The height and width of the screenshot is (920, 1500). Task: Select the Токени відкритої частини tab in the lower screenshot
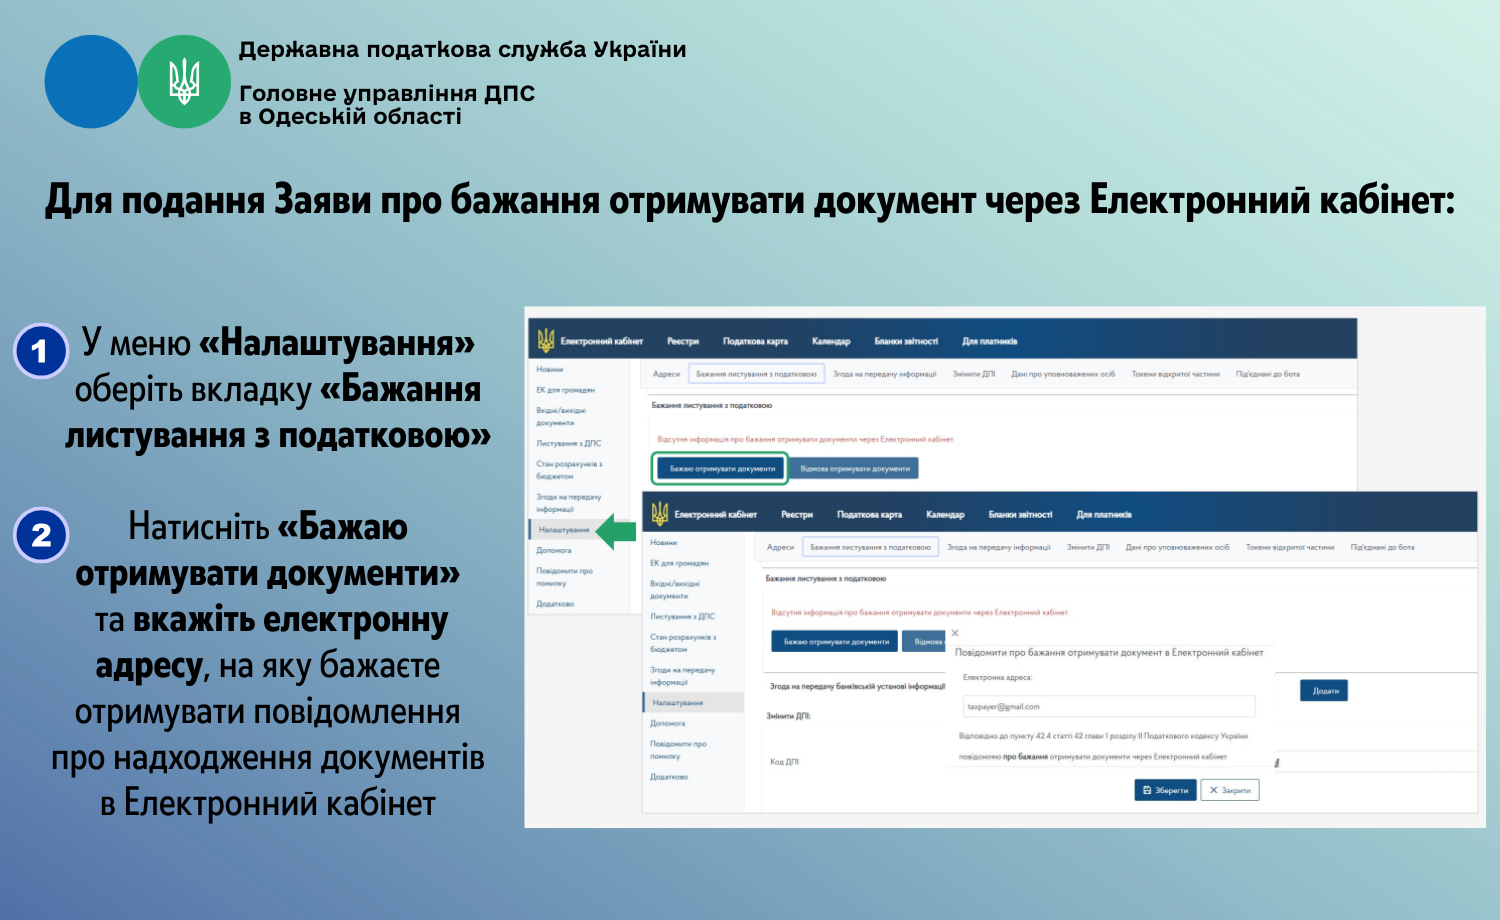click(1290, 547)
